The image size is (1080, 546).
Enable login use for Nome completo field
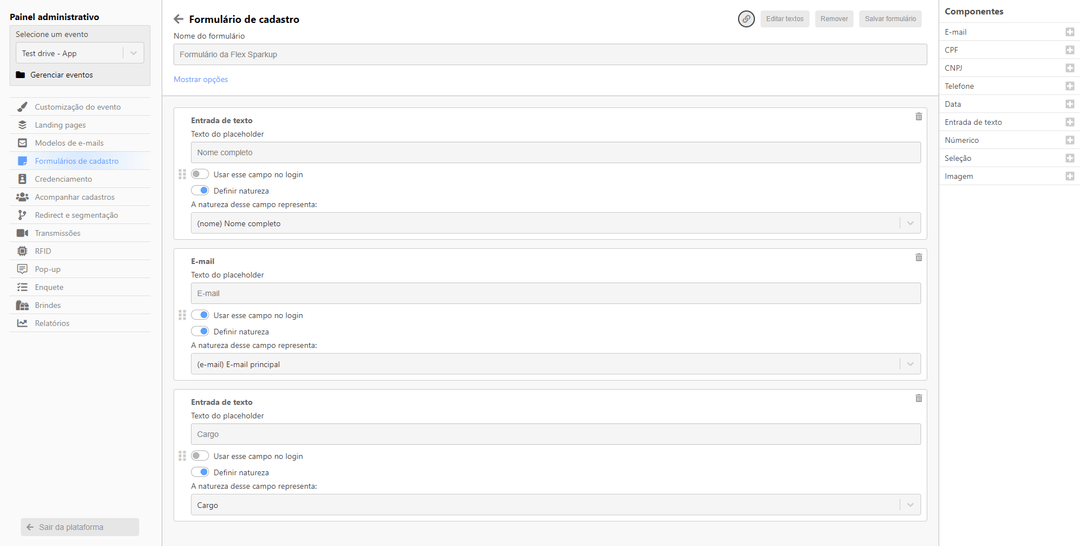point(200,174)
